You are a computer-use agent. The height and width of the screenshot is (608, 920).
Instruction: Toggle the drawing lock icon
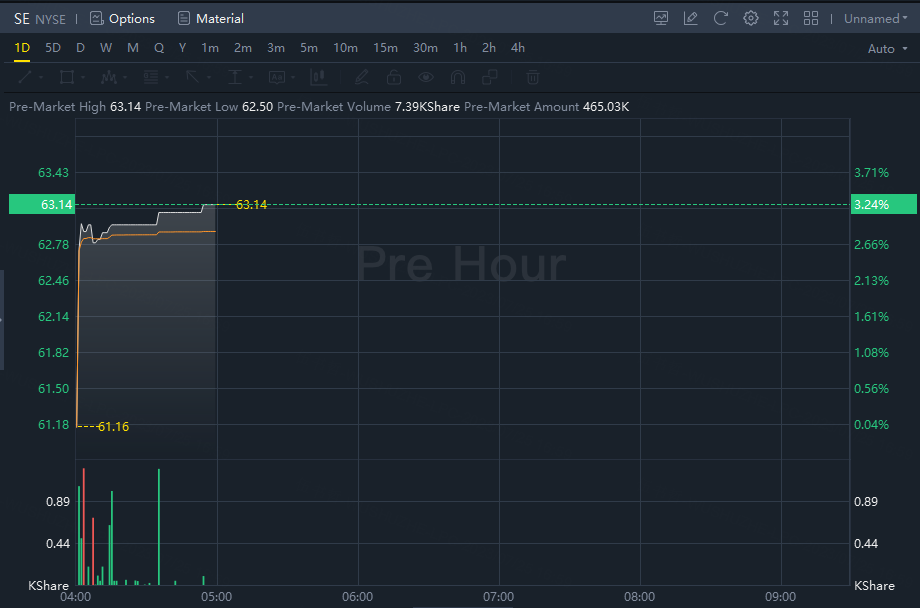coord(394,77)
